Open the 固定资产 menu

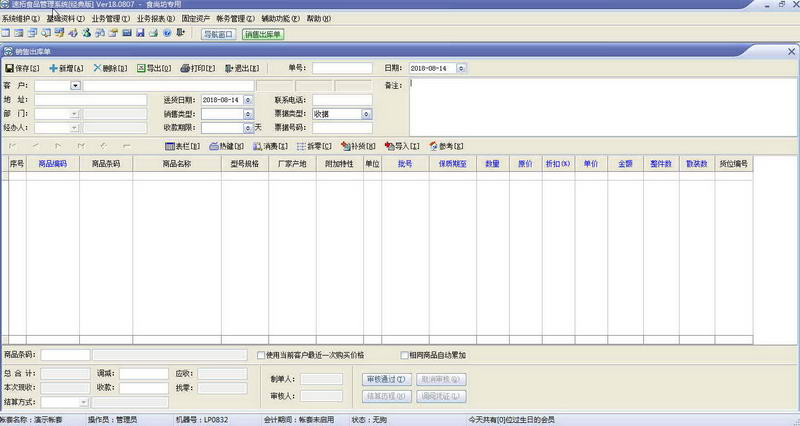click(196, 18)
